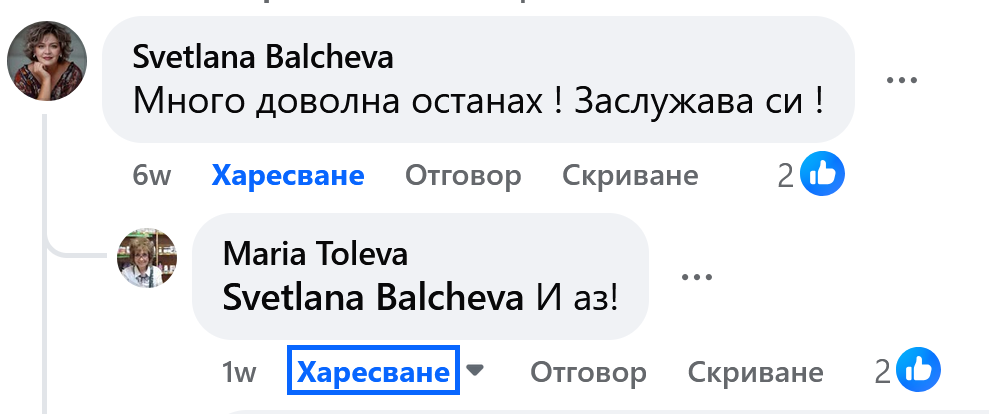Click Отговор under Svetlana Balcheva's comment
The image size is (989, 414).
pos(463,176)
